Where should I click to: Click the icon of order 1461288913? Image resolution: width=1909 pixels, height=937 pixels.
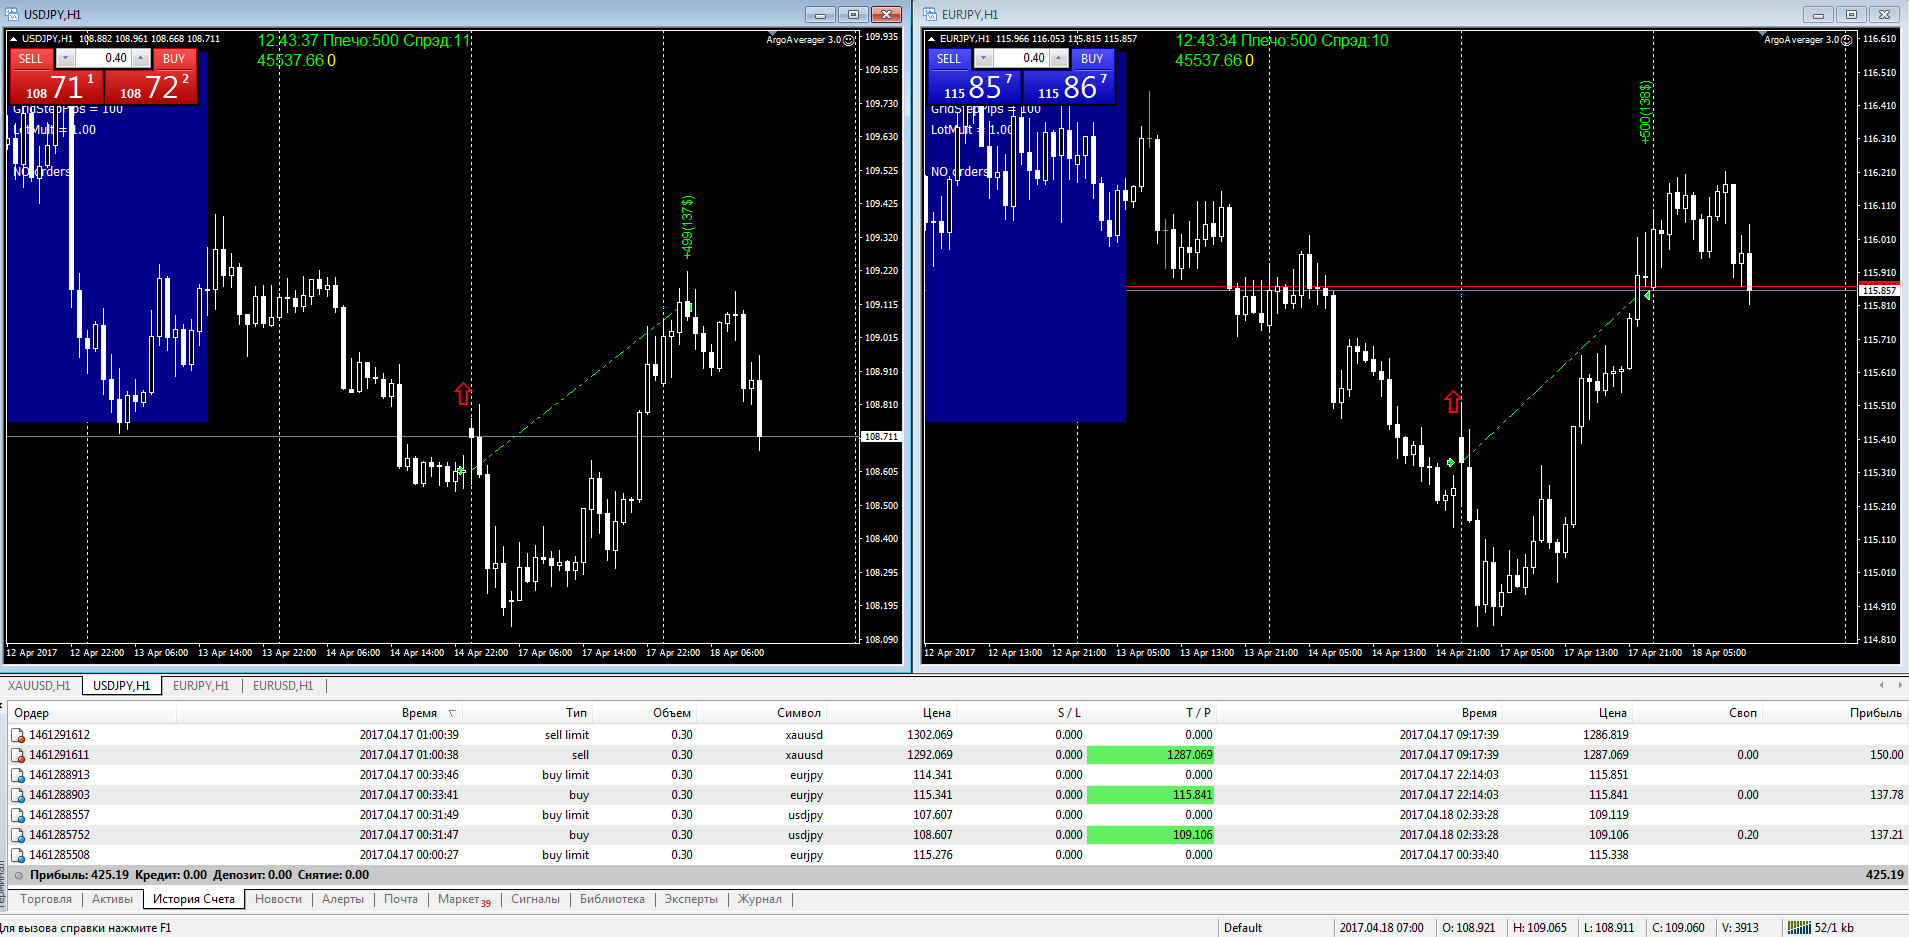(x=17, y=775)
